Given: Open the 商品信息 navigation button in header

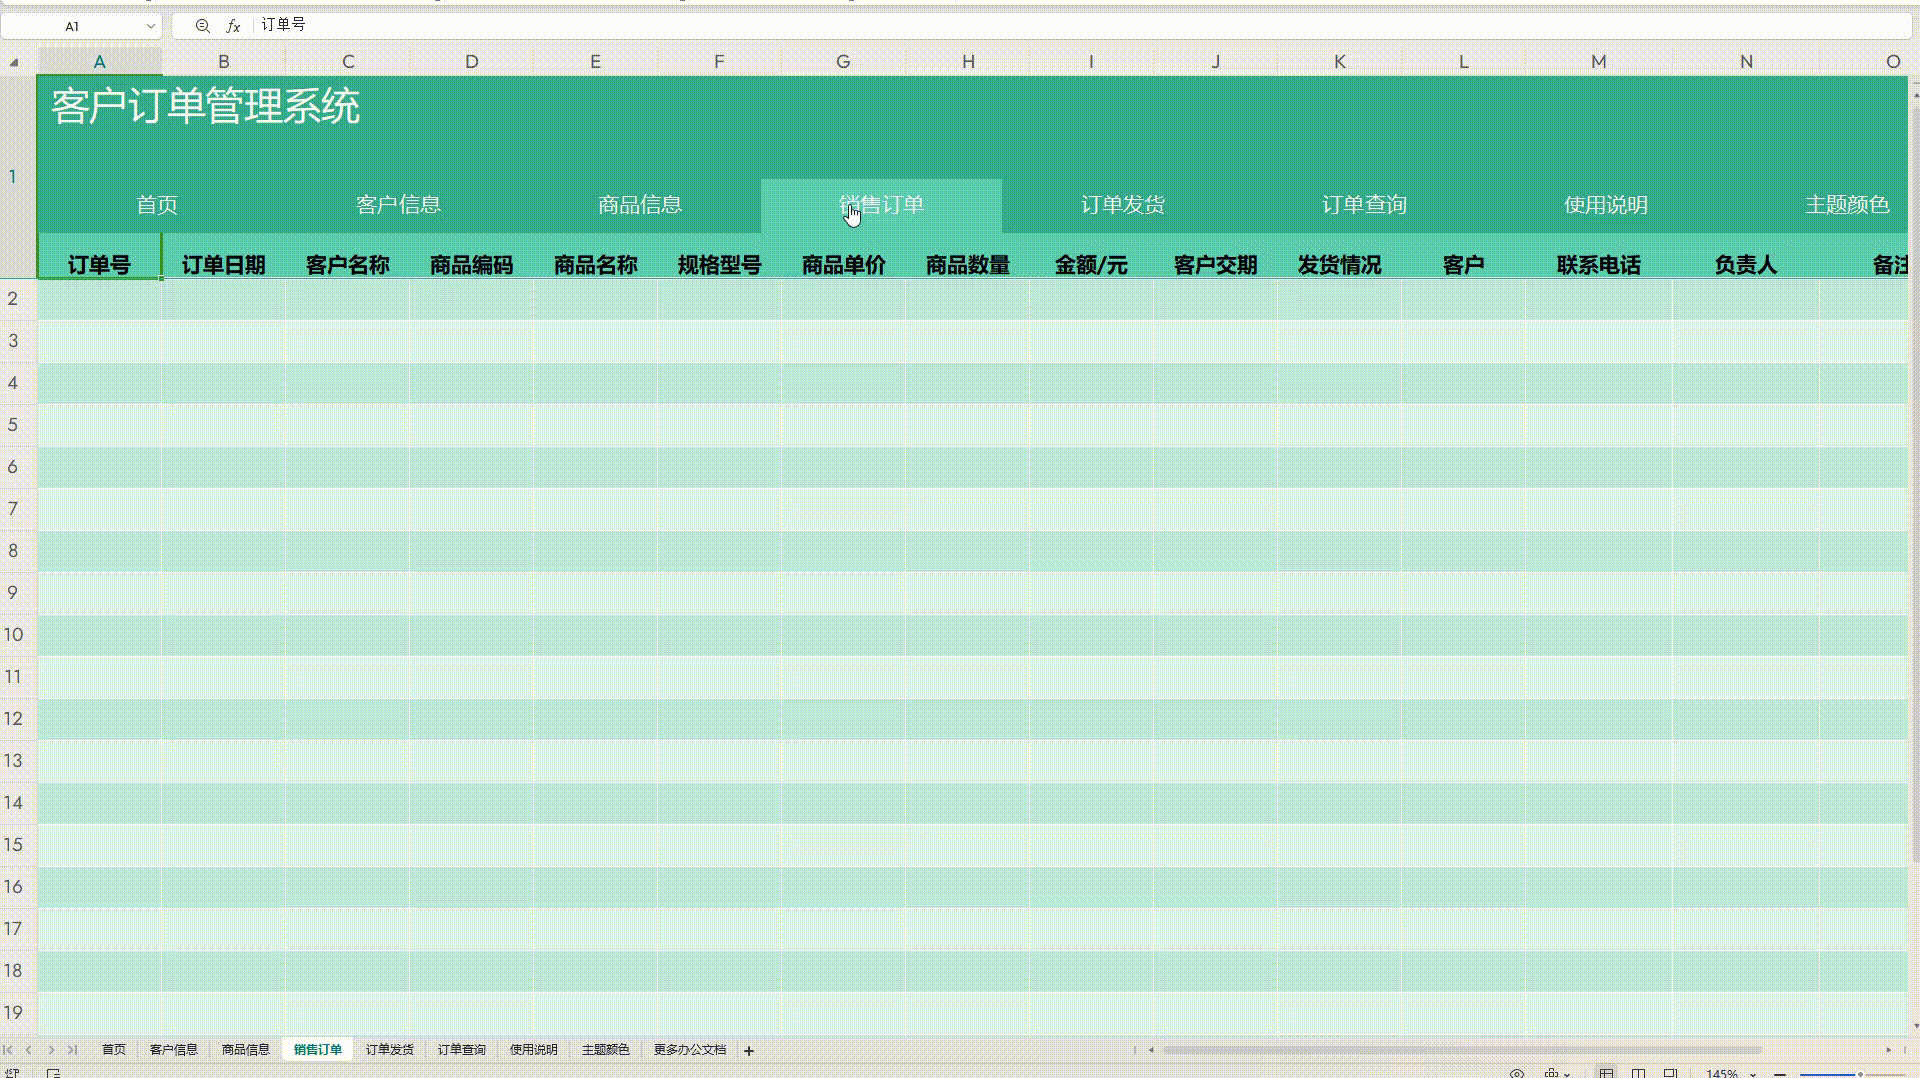Looking at the screenshot, I should coord(640,205).
